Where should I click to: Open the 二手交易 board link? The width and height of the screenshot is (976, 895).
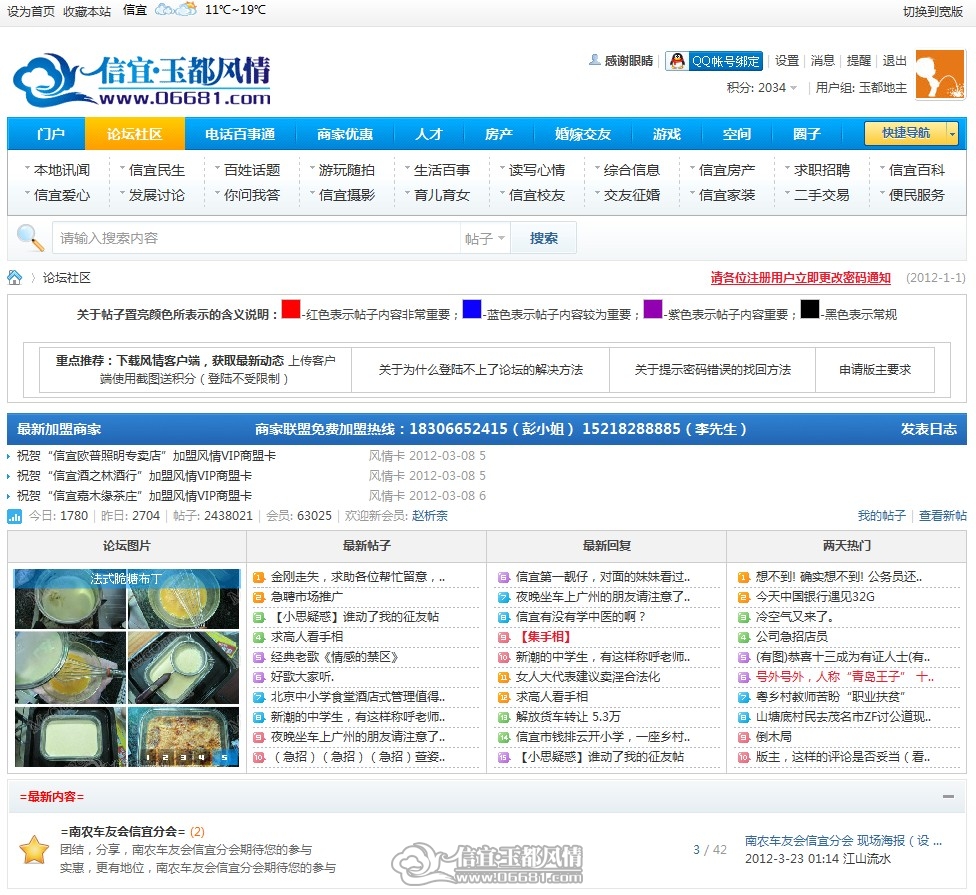pos(822,195)
